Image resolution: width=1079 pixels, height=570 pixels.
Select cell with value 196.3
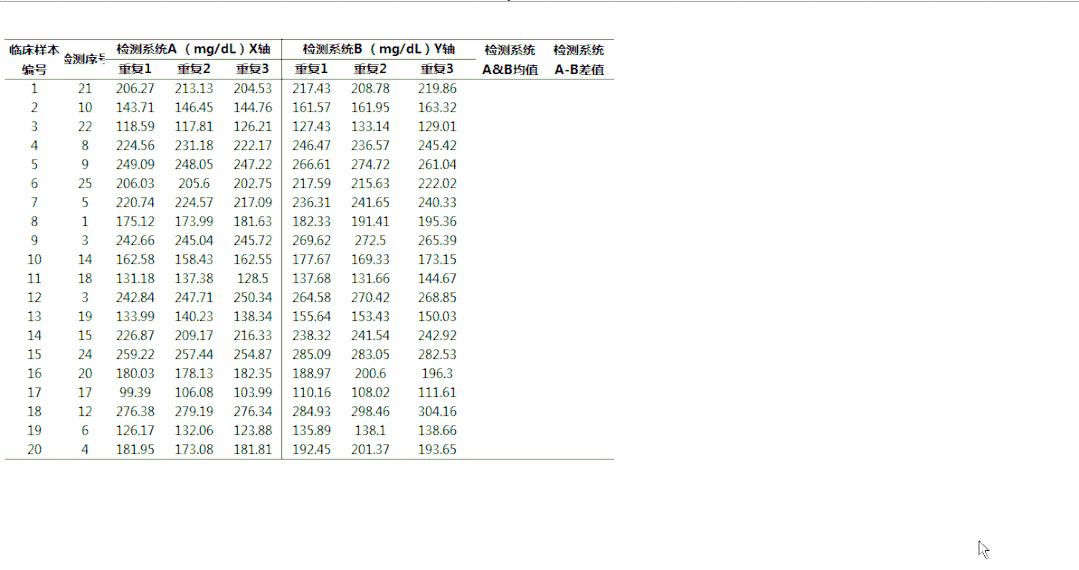(437, 374)
